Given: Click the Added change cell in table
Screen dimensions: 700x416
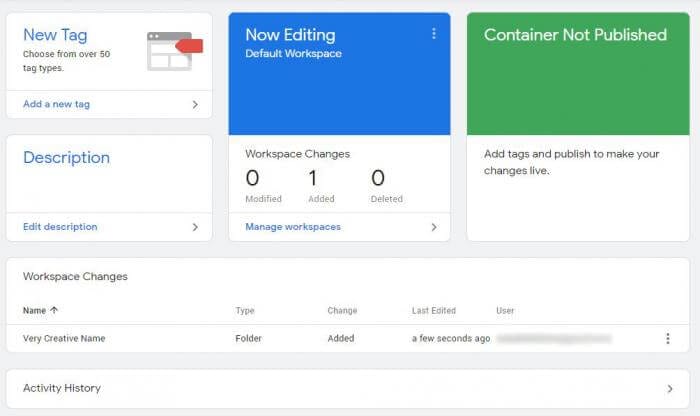Looking at the screenshot, I should pos(341,338).
